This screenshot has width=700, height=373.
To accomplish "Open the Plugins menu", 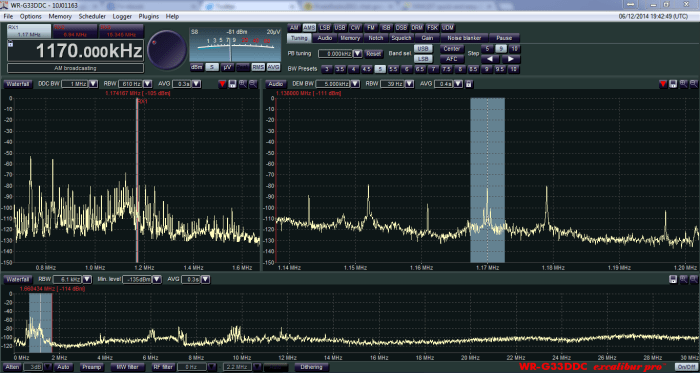I will coord(149,17).
